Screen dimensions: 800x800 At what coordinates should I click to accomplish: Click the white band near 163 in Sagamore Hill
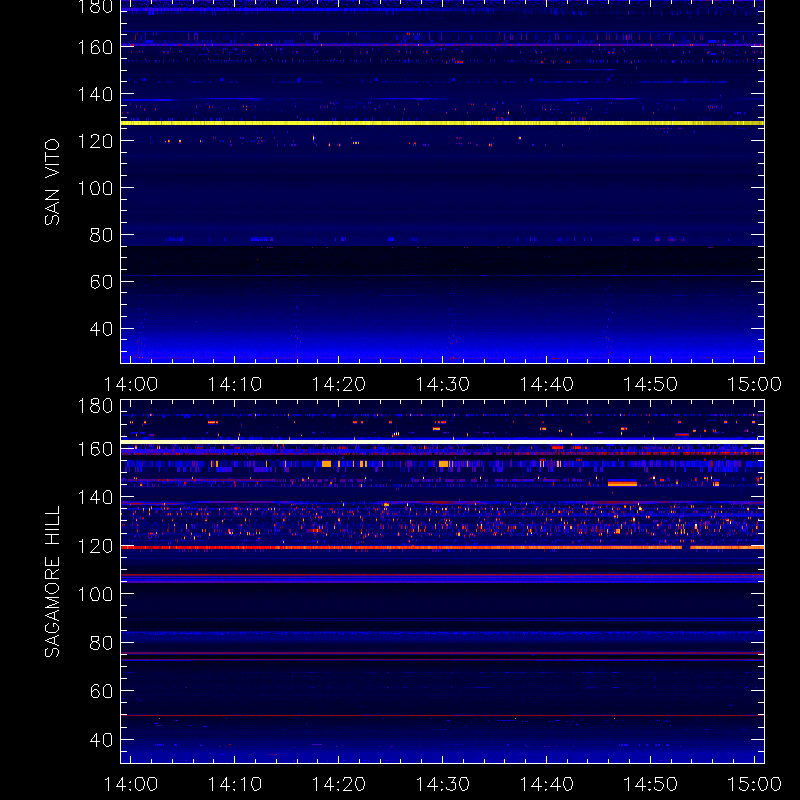point(442,441)
